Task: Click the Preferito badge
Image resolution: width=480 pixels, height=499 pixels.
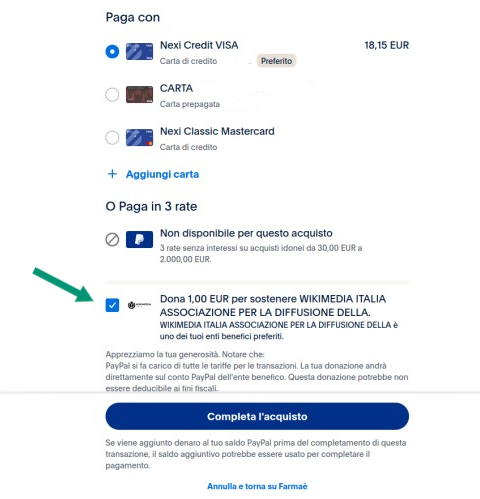Action: [276, 61]
